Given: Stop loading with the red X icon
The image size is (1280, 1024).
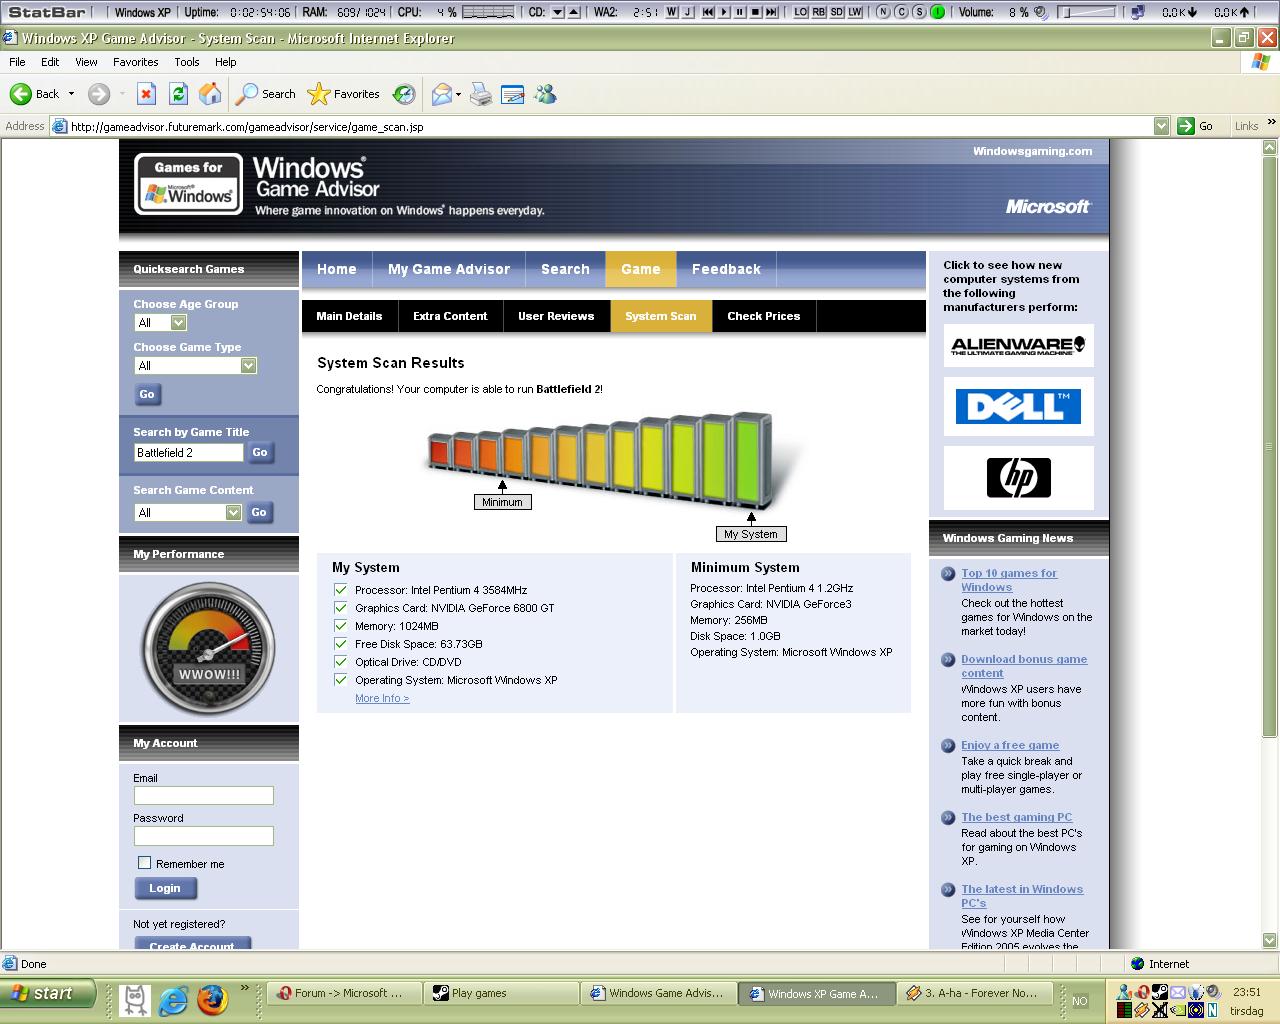Looking at the screenshot, I should (x=146, y=94).
